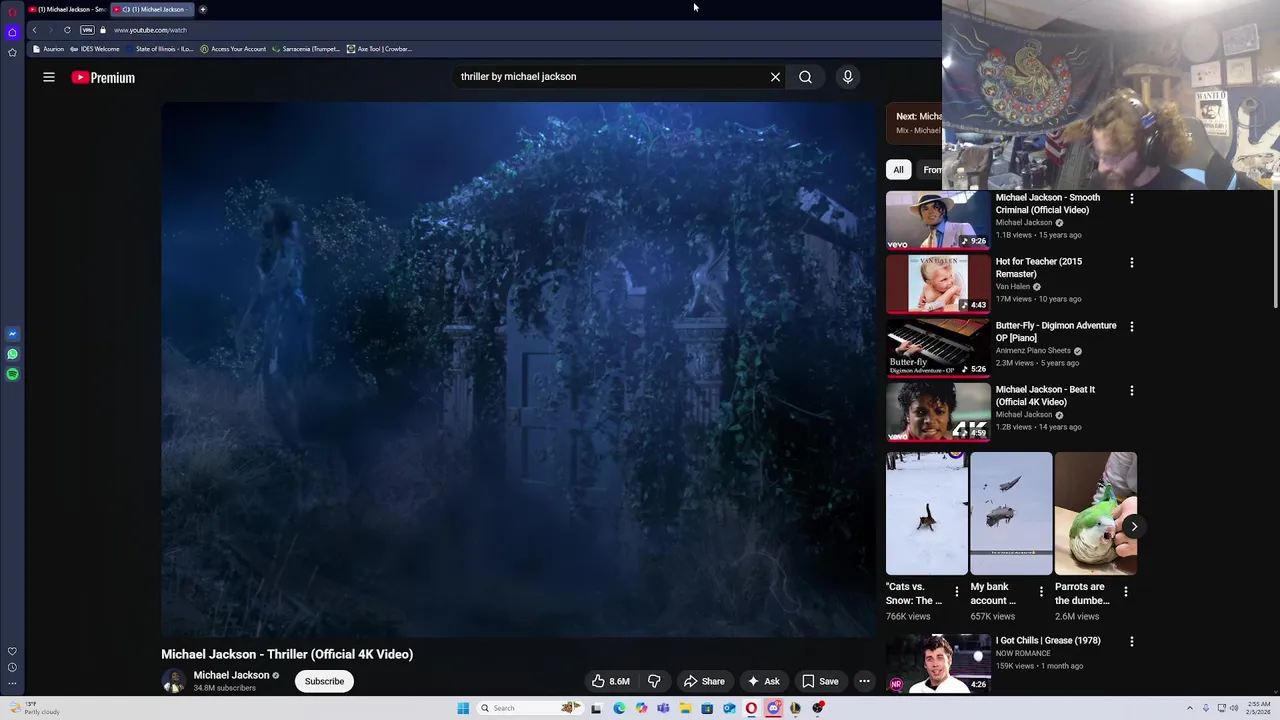Reload the current page
Screen dimensions: 1280x720
pos(67,30)
